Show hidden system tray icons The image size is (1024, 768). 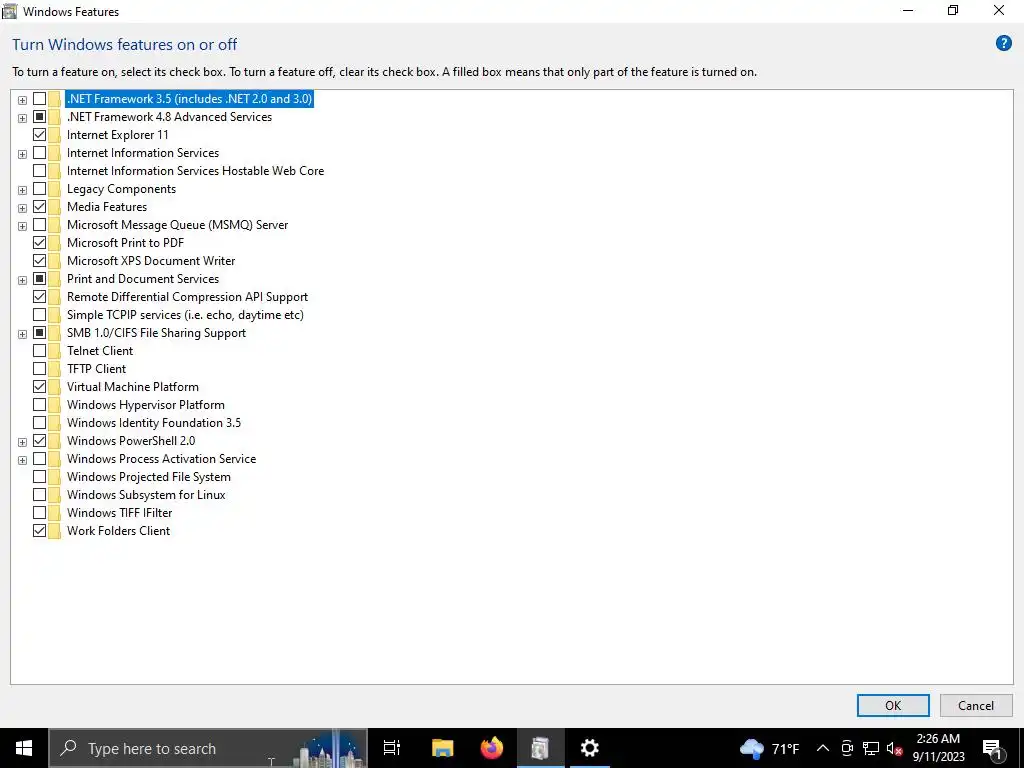pyautogui.click(x=823, y=748)
